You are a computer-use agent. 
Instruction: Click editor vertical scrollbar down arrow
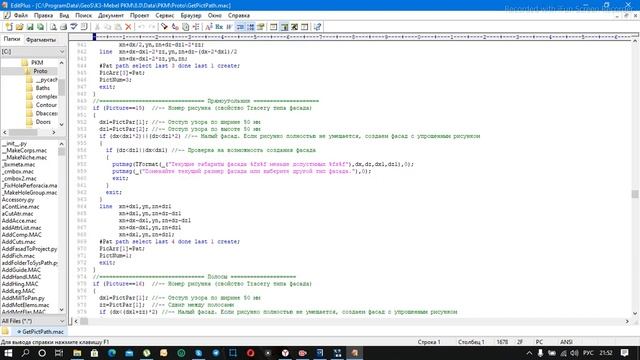(635, 313)
